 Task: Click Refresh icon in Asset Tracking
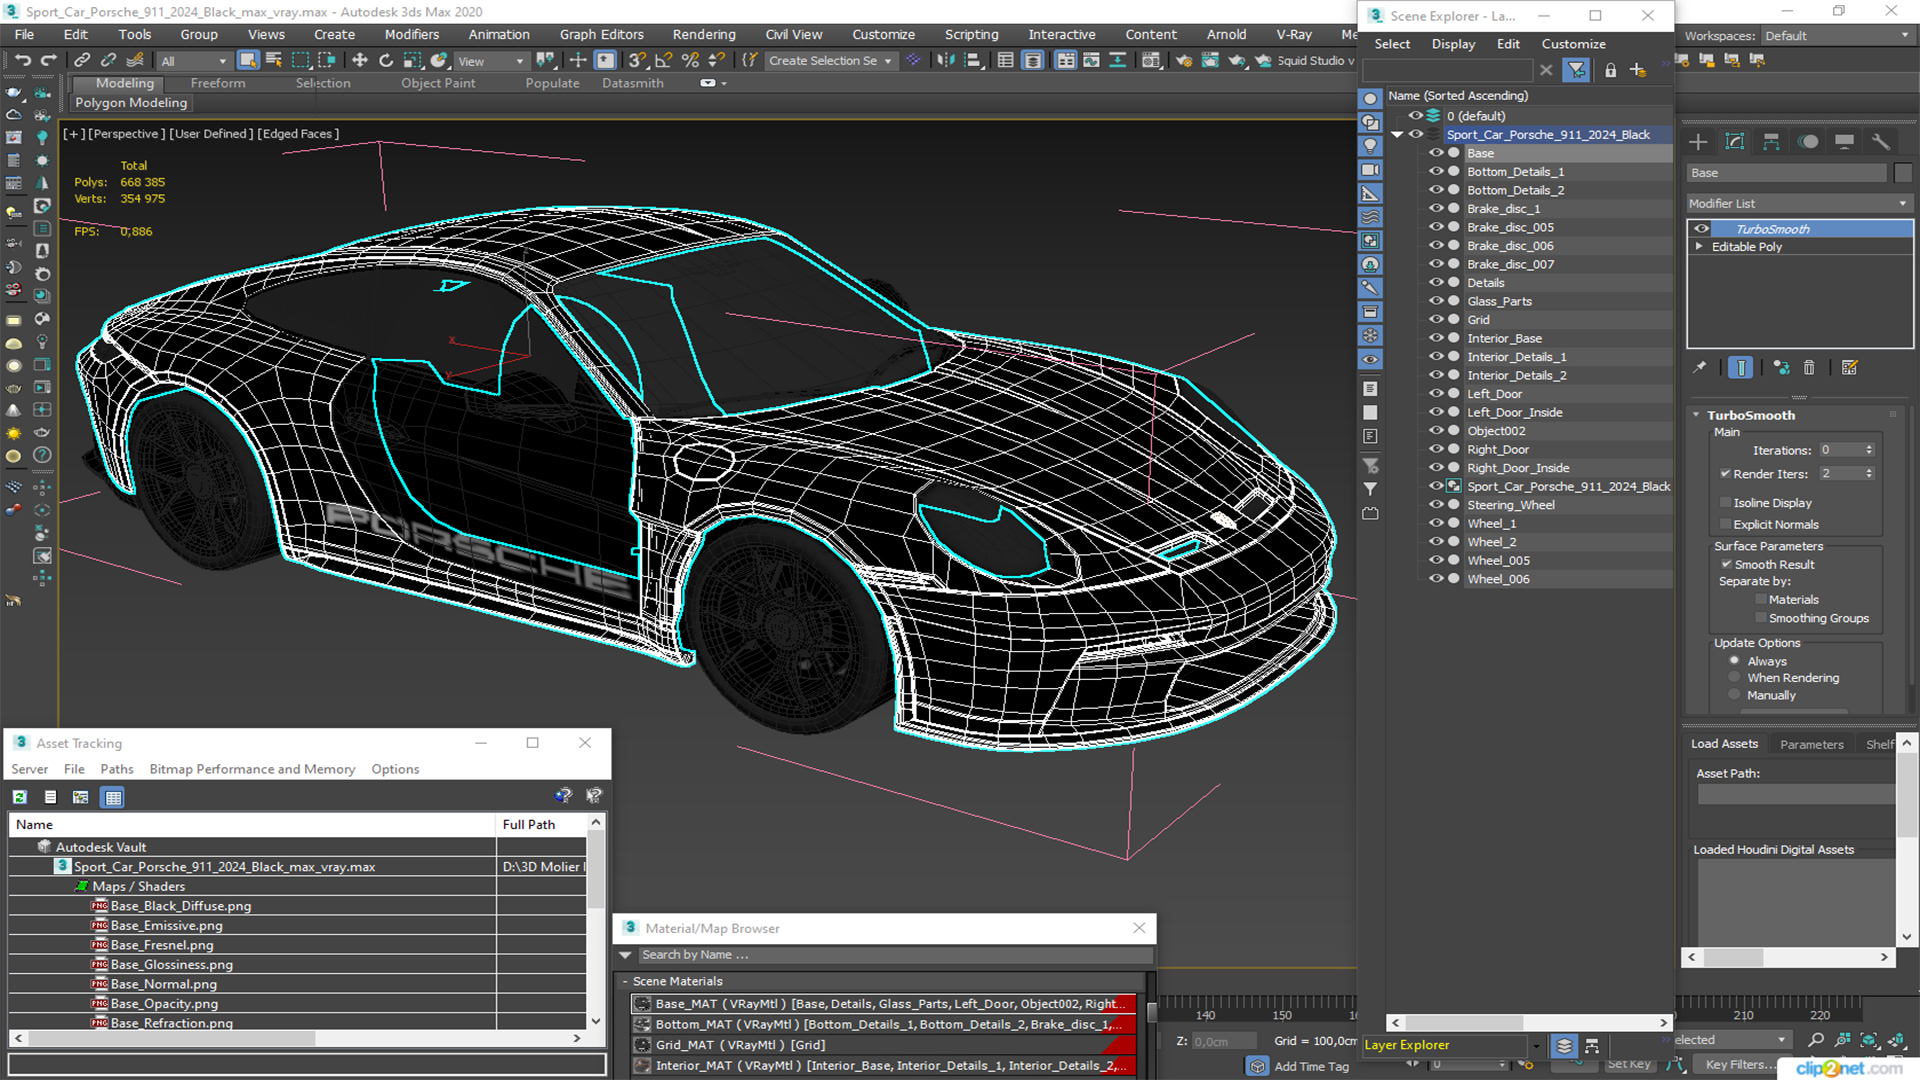pyautogui.click(x=20, y=797)
